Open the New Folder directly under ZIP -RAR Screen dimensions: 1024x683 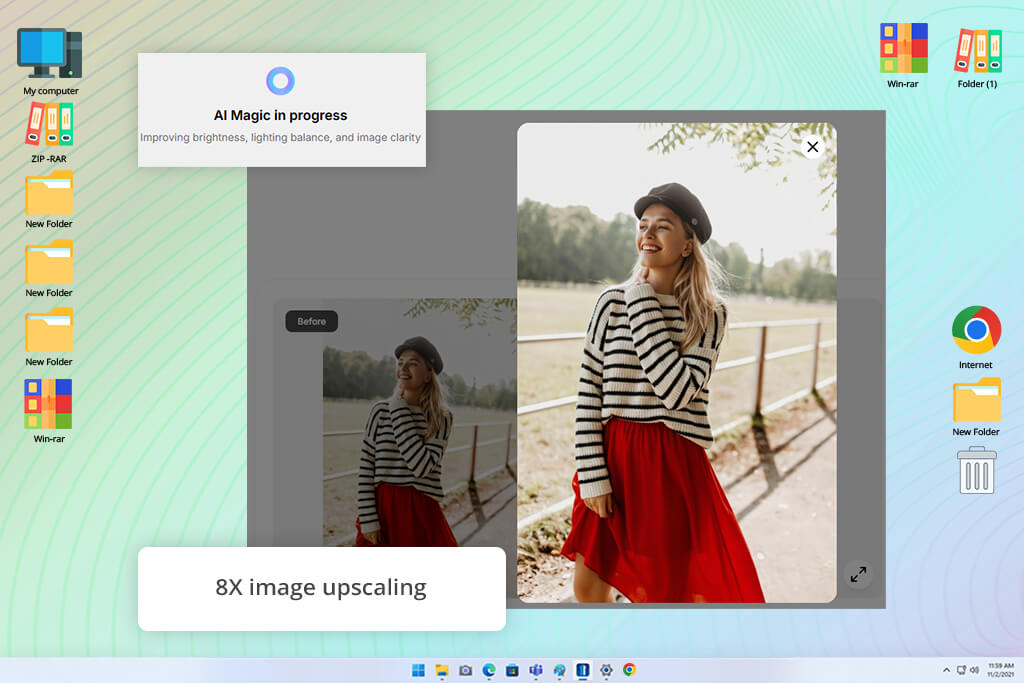pyautogui.click(x=49, y=200)
